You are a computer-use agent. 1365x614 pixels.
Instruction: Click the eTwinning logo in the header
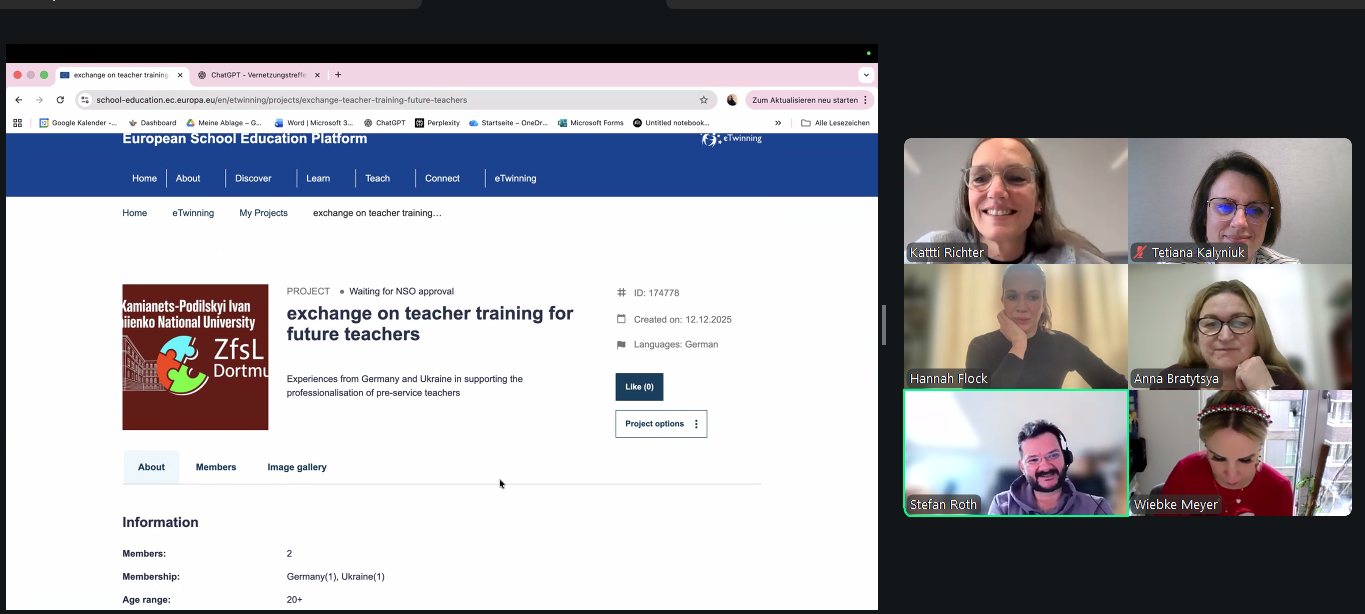[731, 139]
